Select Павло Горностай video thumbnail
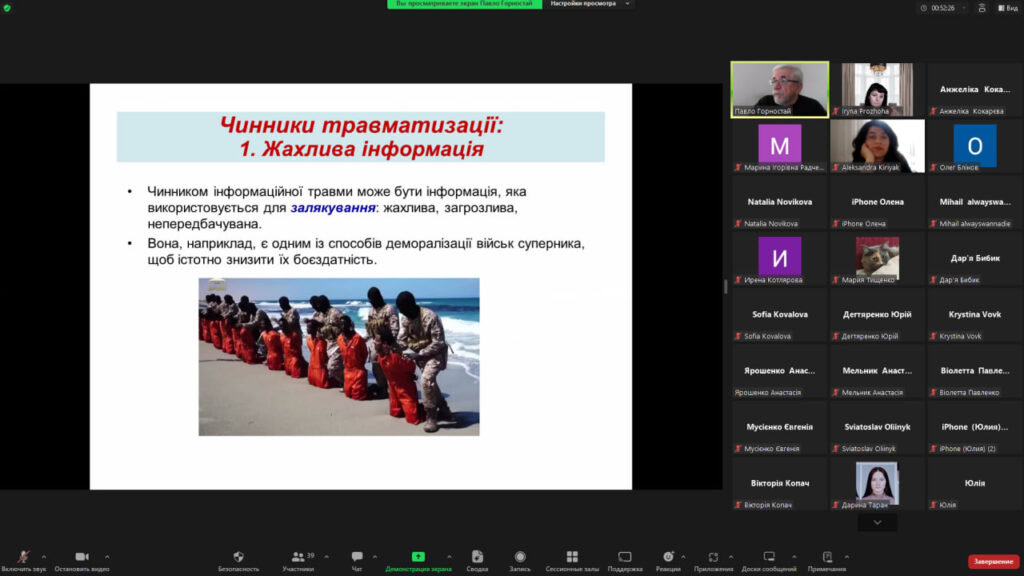The image size is (1024, 576). click(779, 89)
